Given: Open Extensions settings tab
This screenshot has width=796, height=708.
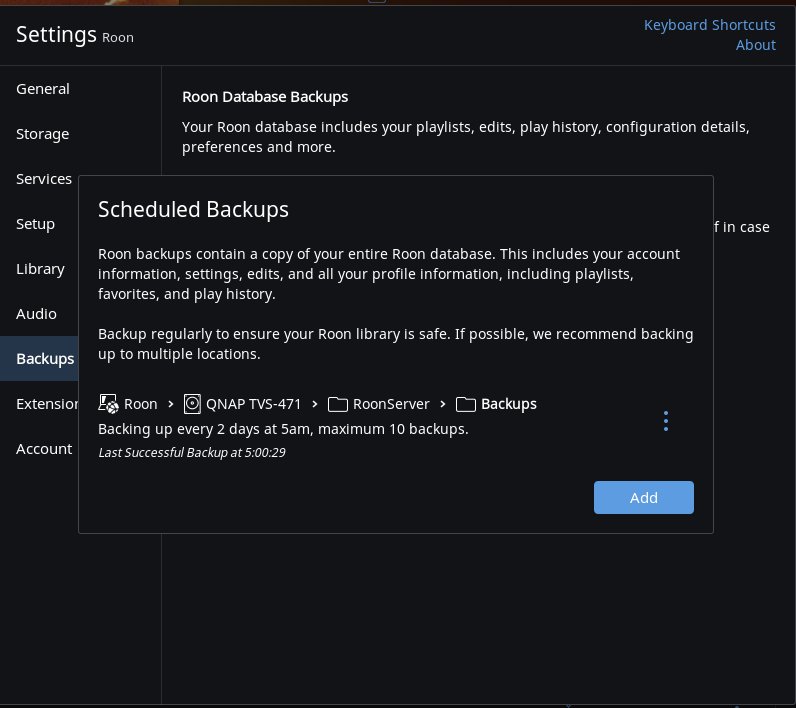Looking at the screenshot, I should tap(47, 404).
